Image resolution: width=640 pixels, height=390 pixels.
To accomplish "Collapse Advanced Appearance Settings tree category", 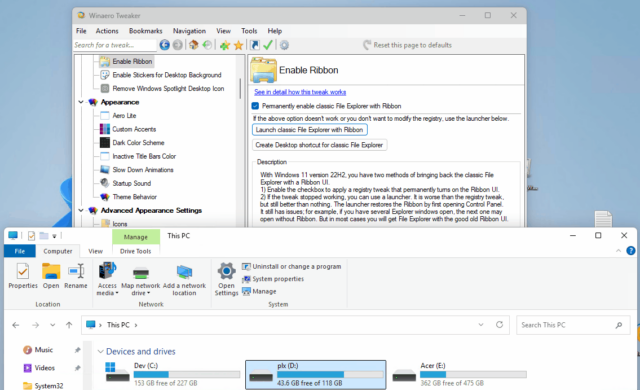I will tap(81, 211).
